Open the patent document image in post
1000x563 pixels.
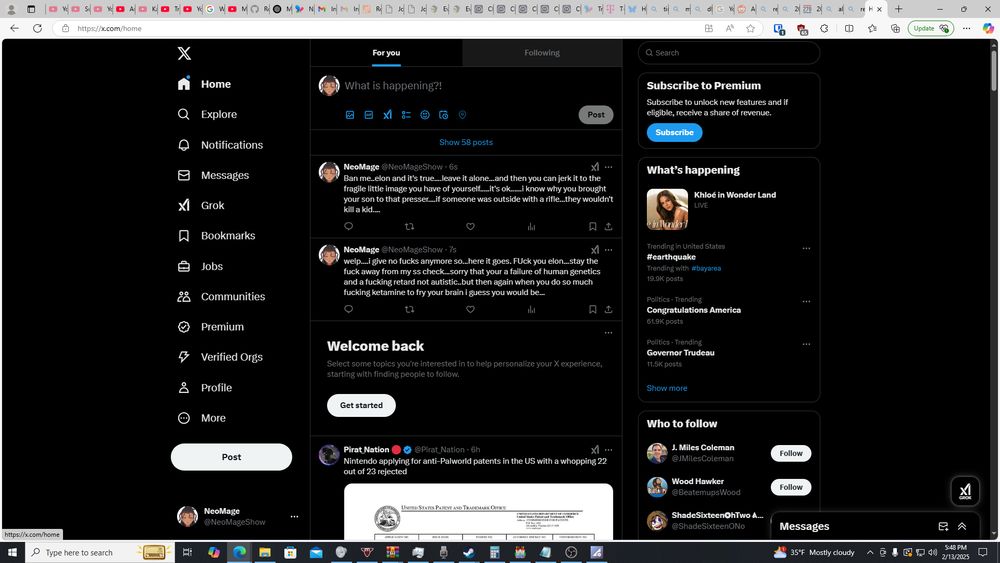[478, 511]
